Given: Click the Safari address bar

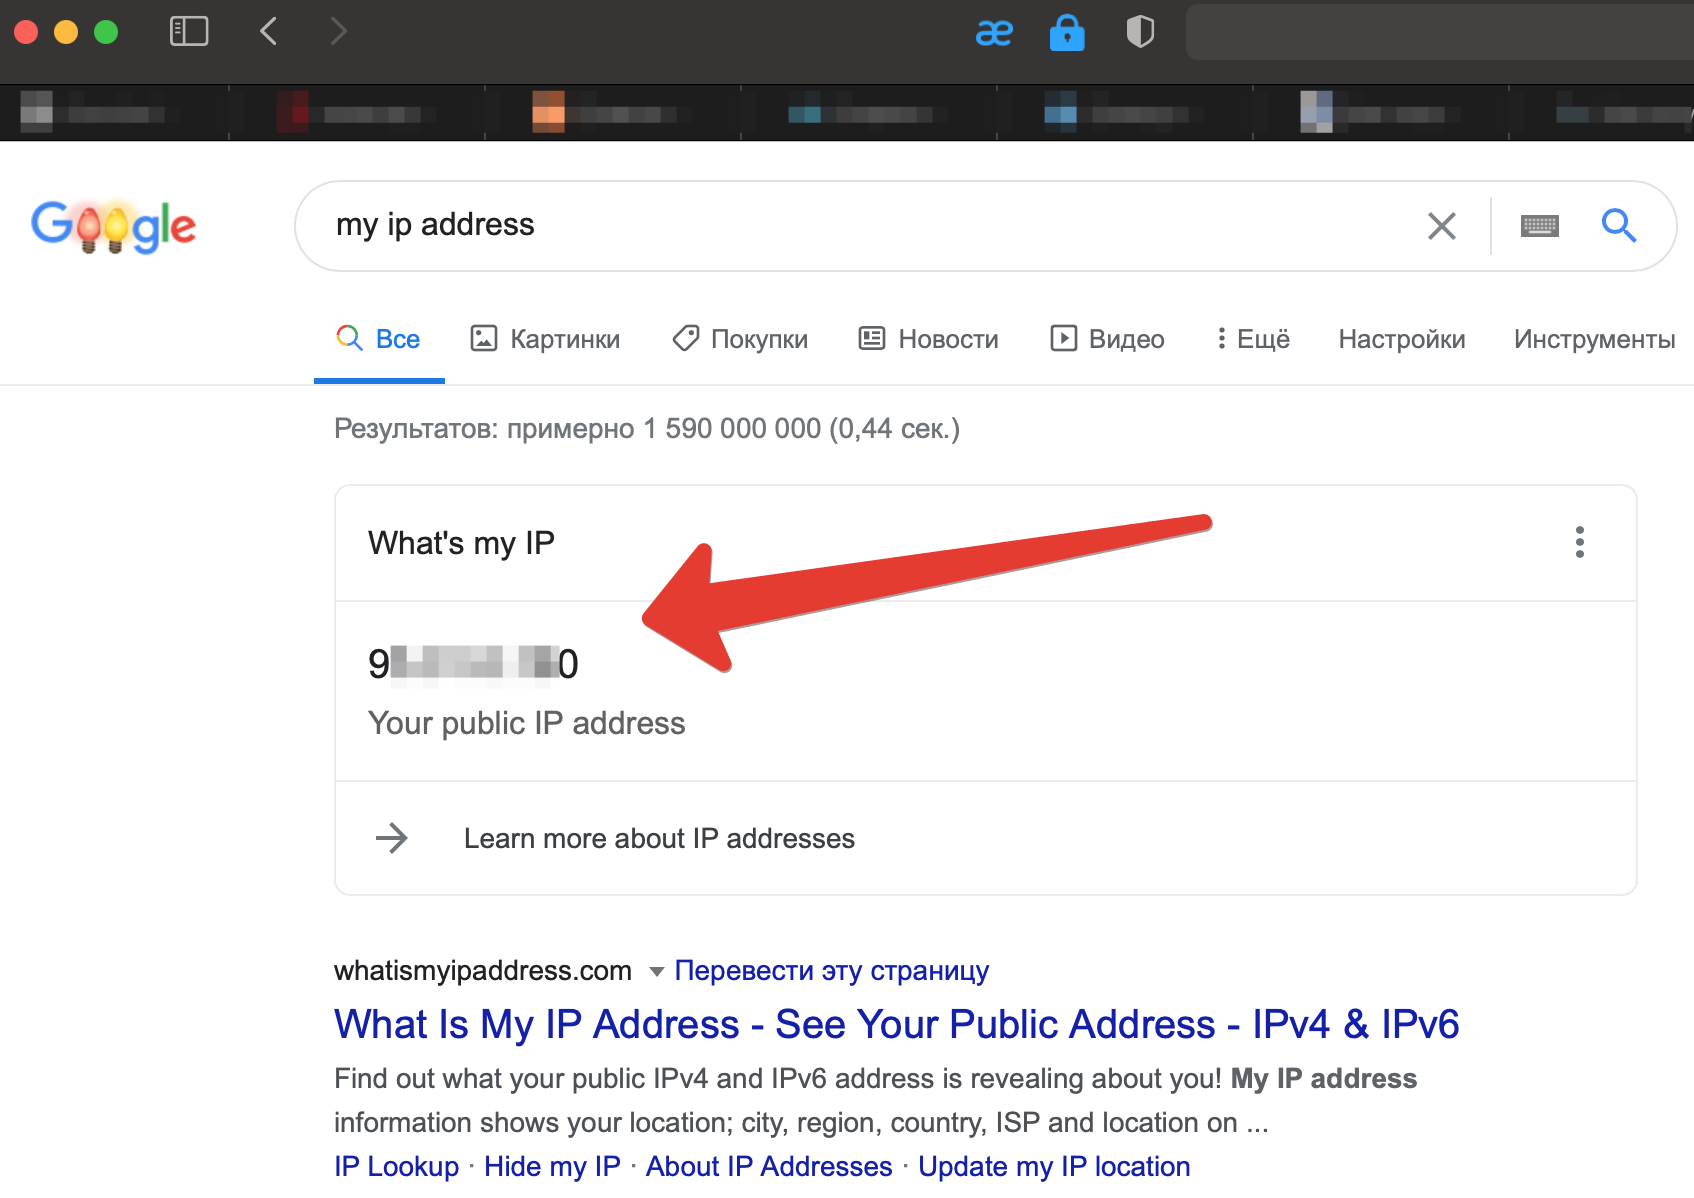Looking at the screenshot, I should pos(1440,32).
